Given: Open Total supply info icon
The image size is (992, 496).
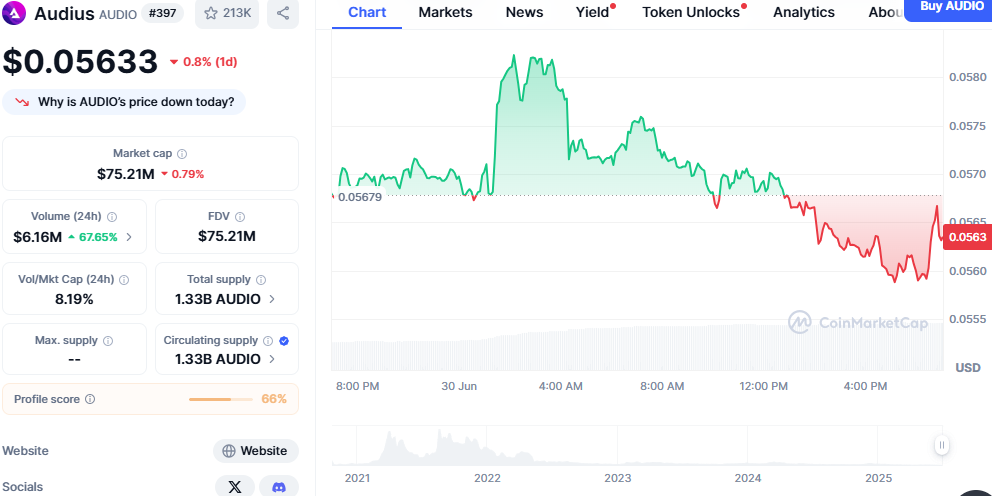Looking at the screenshot, I should click(x=261, y=280).
